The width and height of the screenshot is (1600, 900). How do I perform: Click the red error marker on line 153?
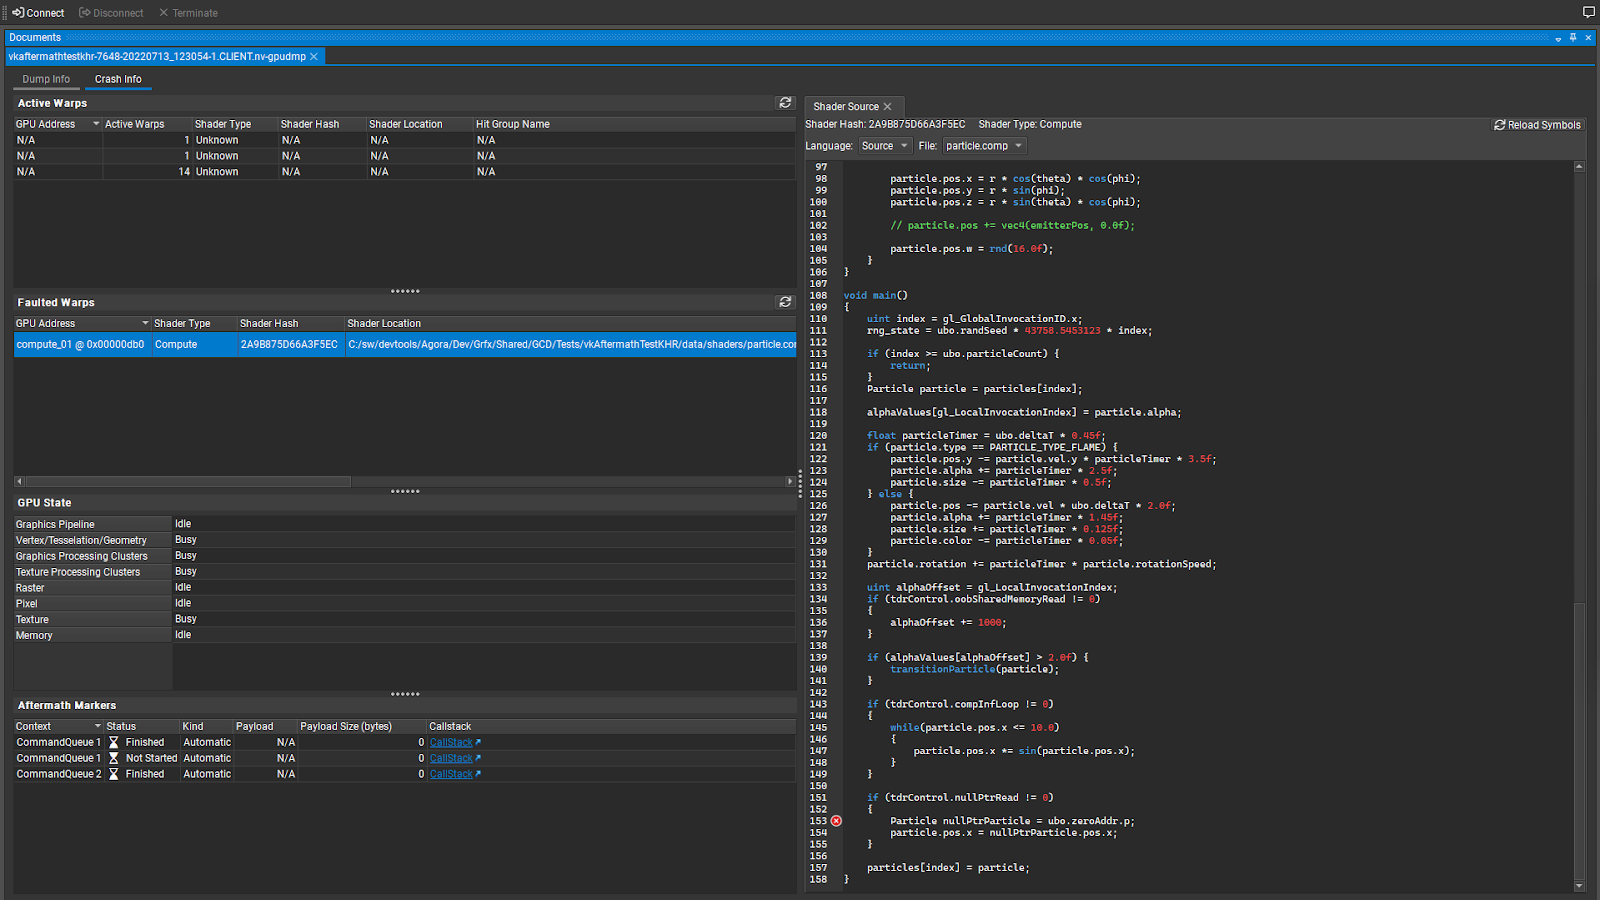pos(836,820)
